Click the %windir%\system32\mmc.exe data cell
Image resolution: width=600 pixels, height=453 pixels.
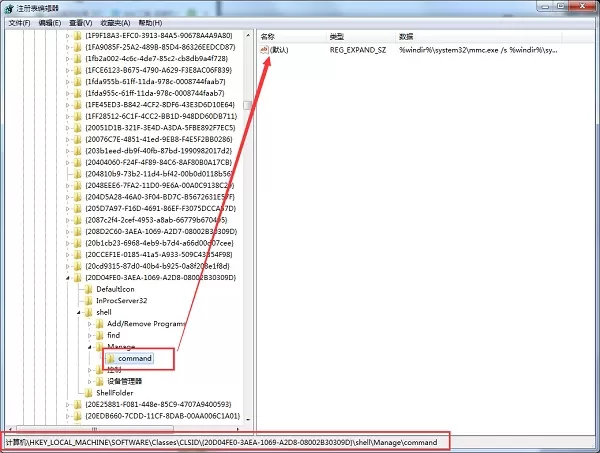(x=478, y=50)
